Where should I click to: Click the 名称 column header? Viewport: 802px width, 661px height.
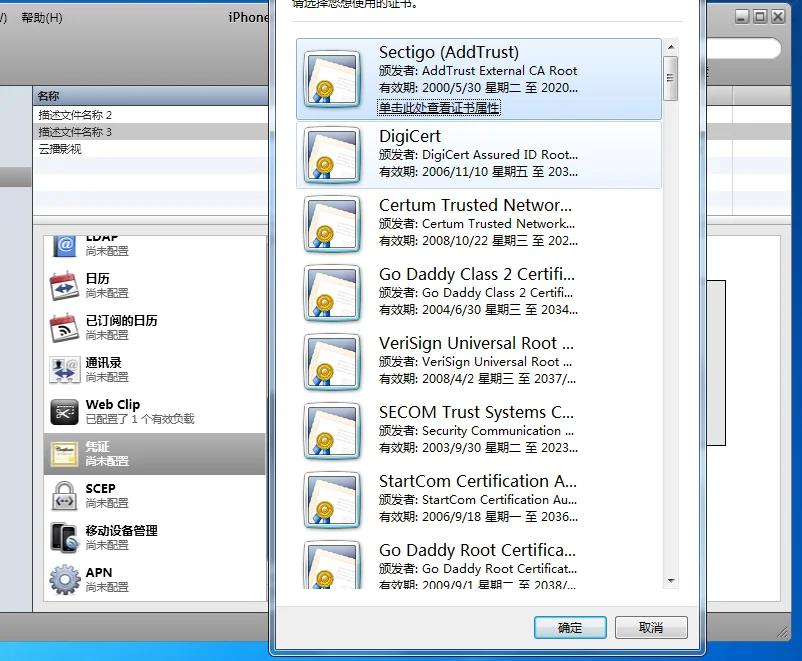click(x=151, y=96)
